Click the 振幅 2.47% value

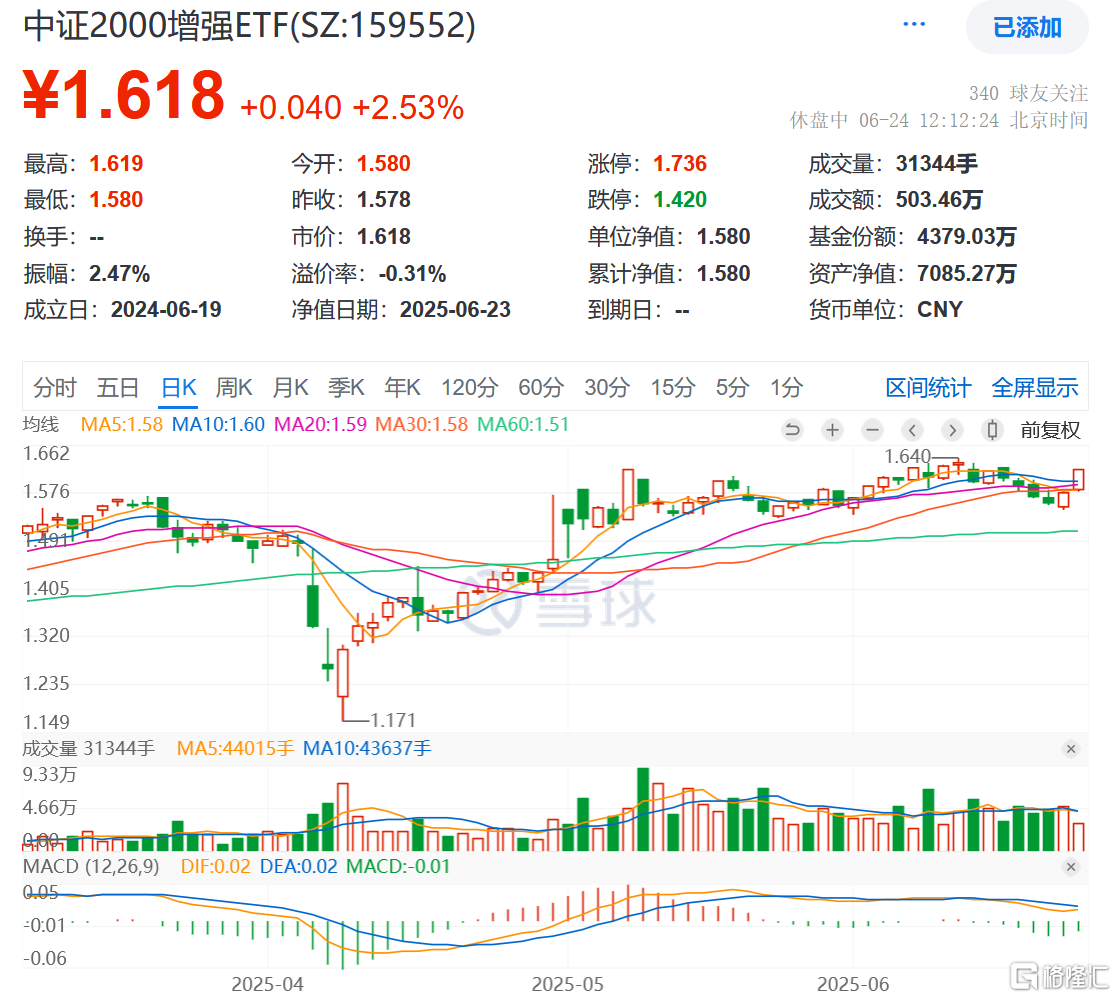(x=120, y=274)
